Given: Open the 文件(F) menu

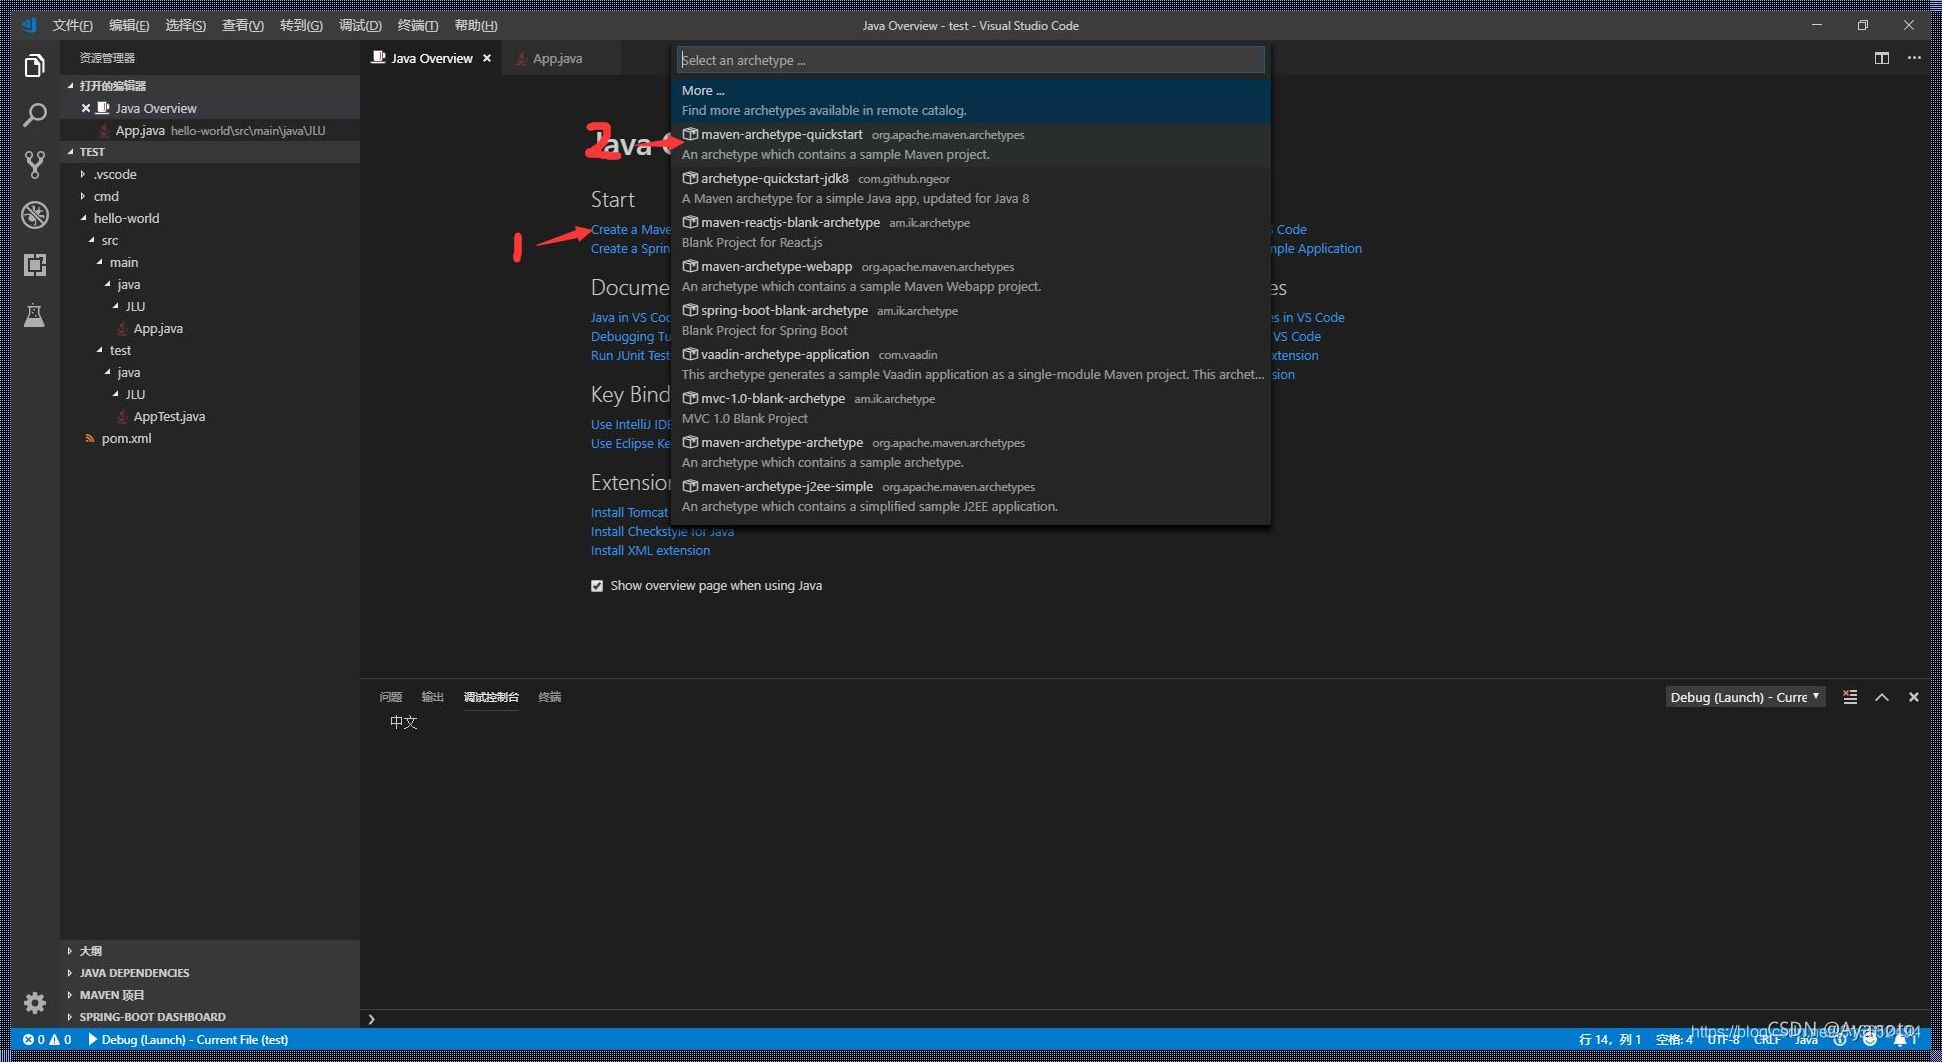Looking at the screenshot, I should (72, 25).
